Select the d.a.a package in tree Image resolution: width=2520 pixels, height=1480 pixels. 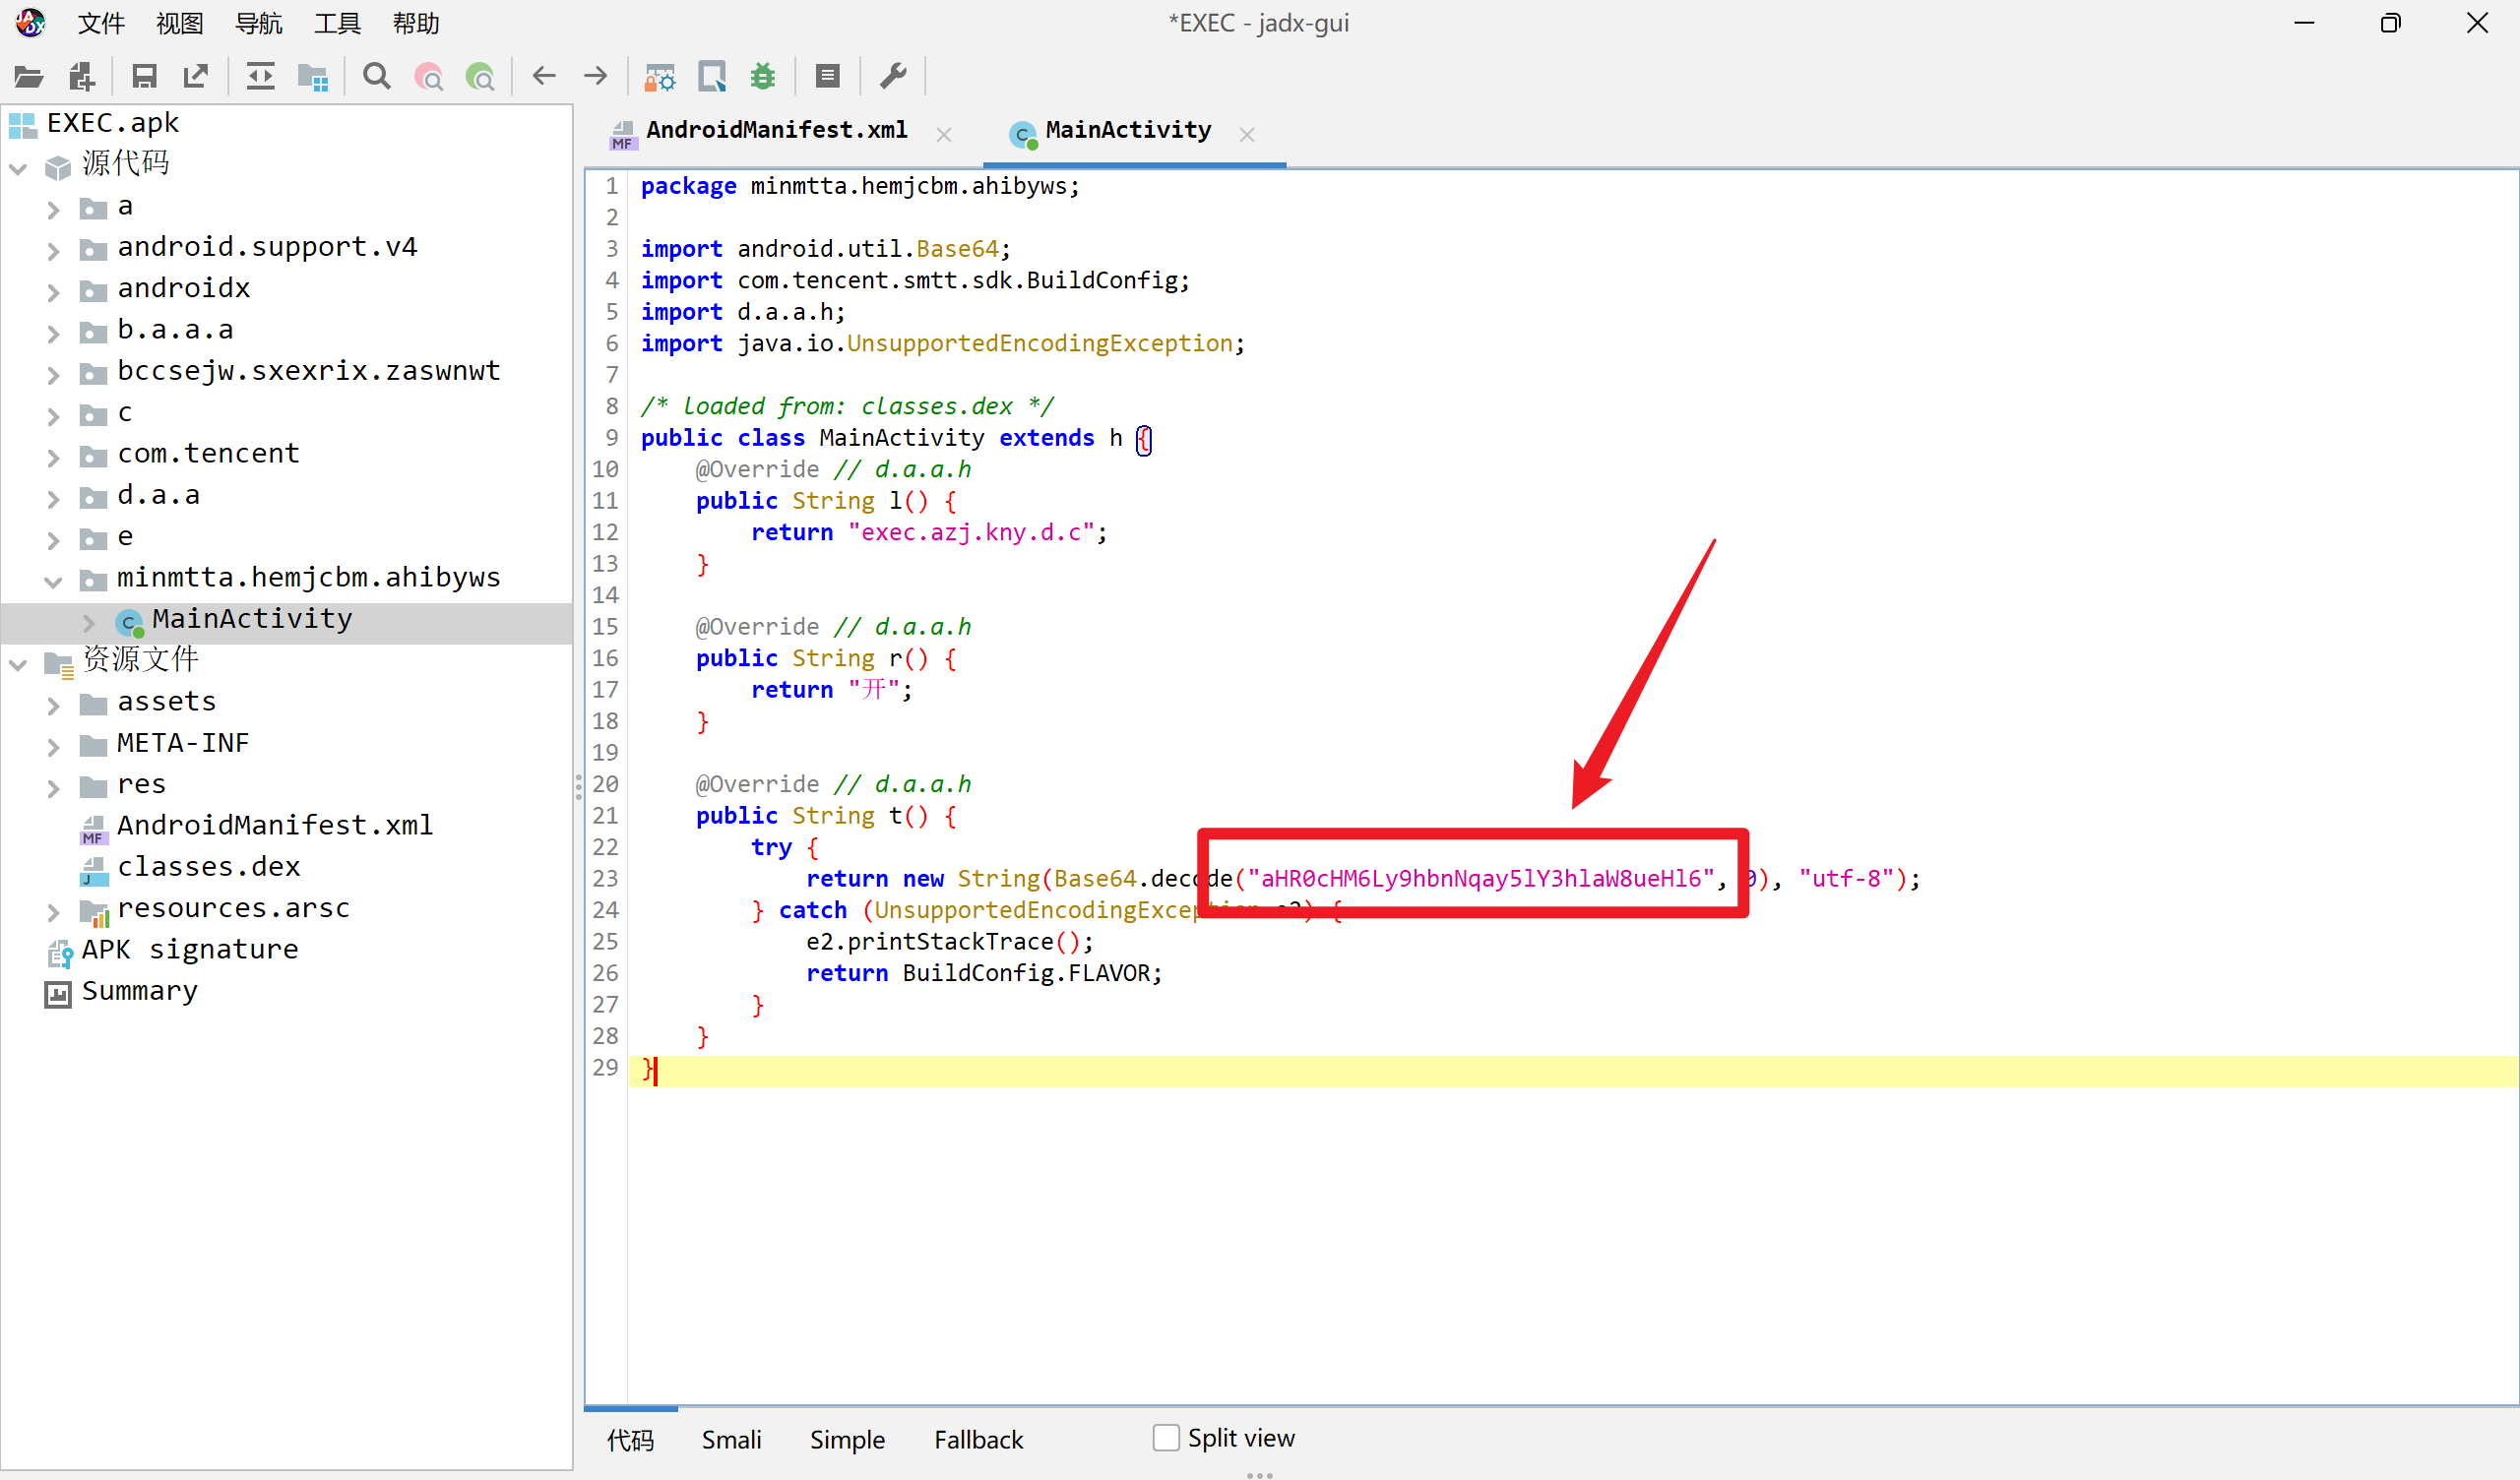158,495
